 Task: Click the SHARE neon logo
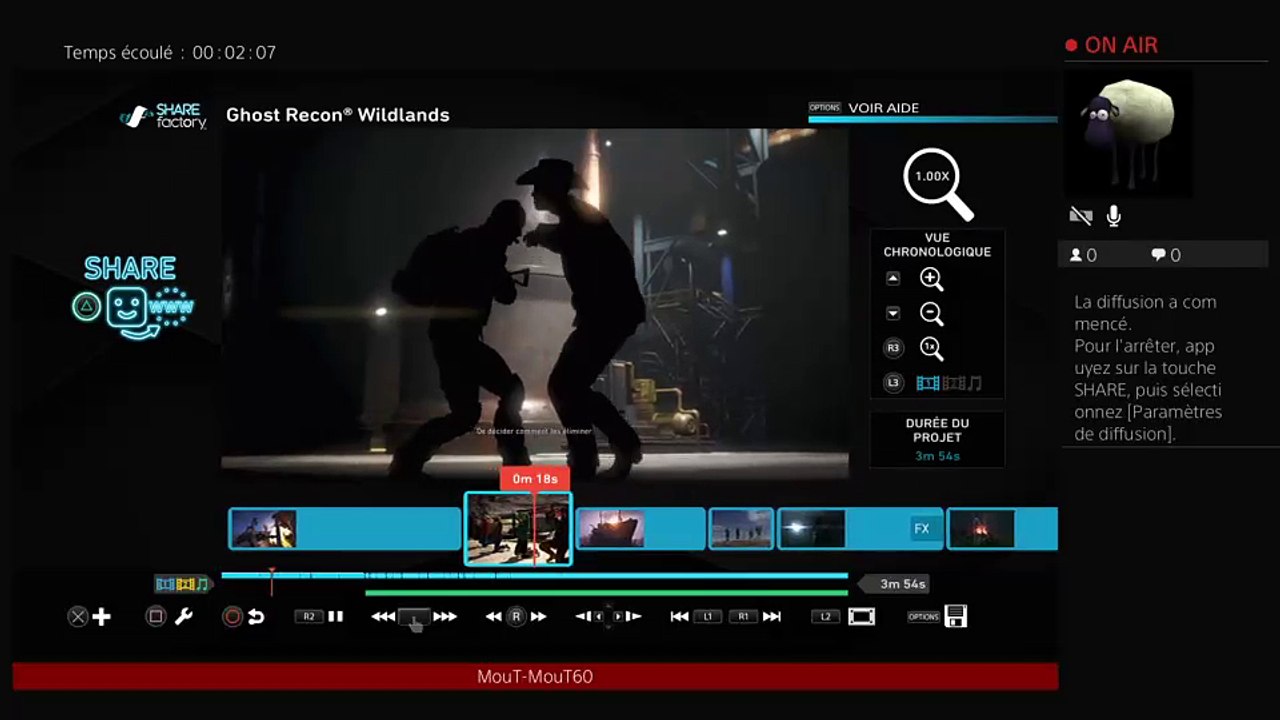133,296
